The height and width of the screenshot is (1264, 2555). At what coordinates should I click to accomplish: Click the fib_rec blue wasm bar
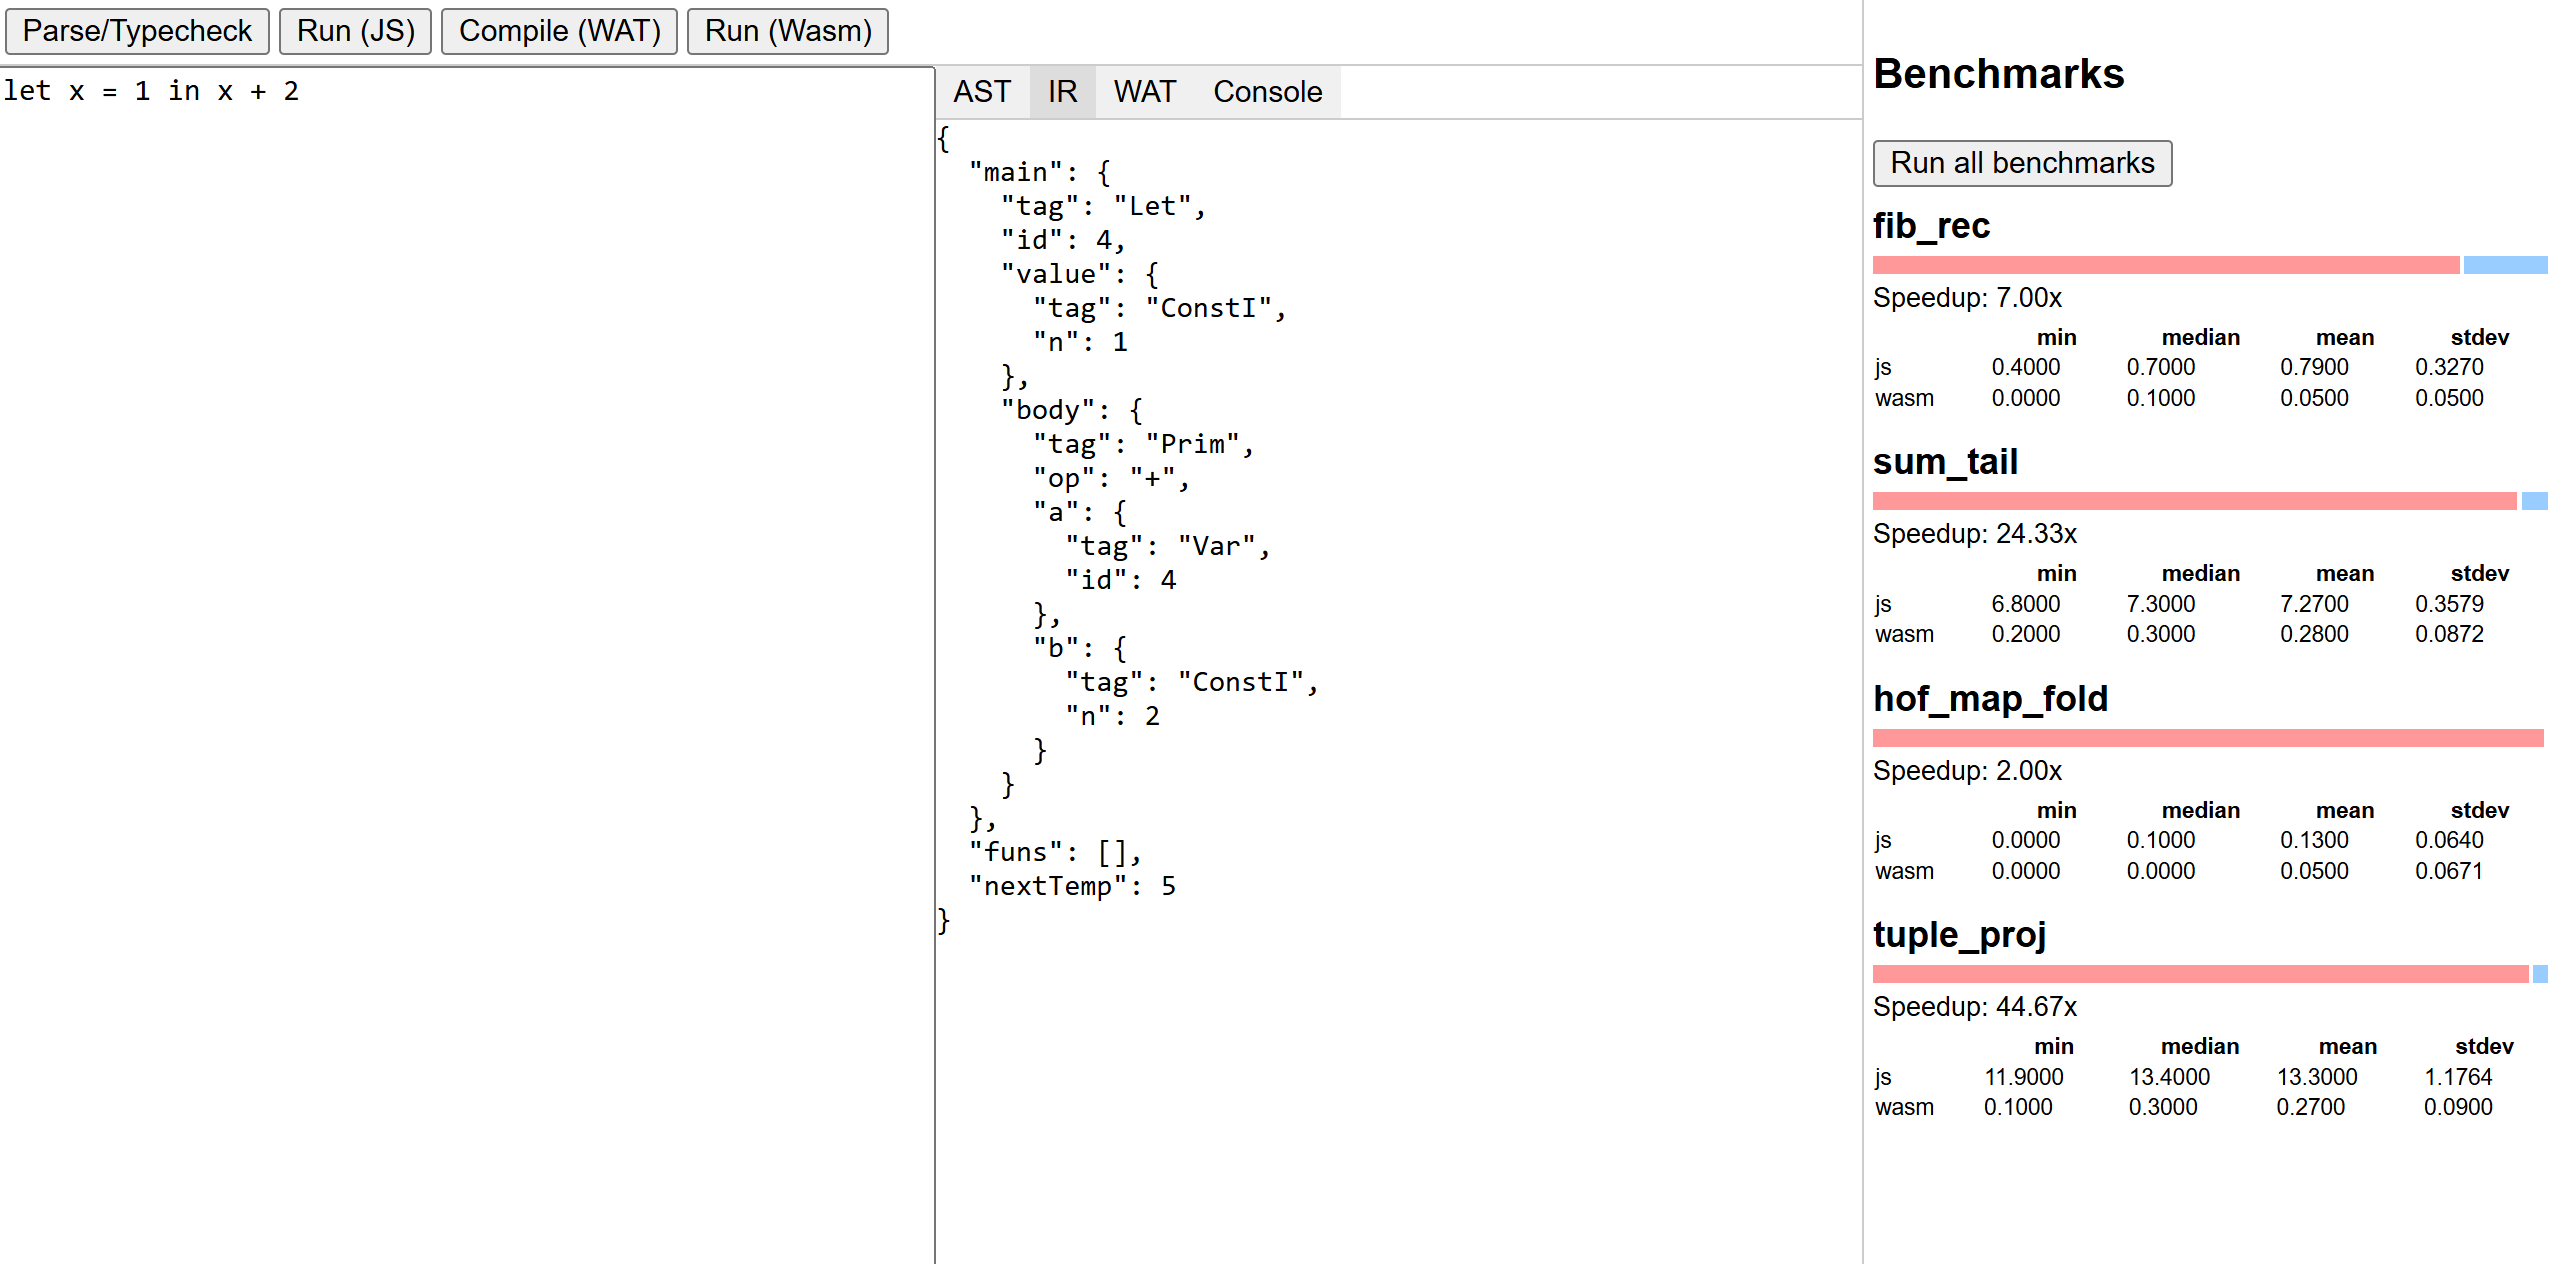[2504, 265]
